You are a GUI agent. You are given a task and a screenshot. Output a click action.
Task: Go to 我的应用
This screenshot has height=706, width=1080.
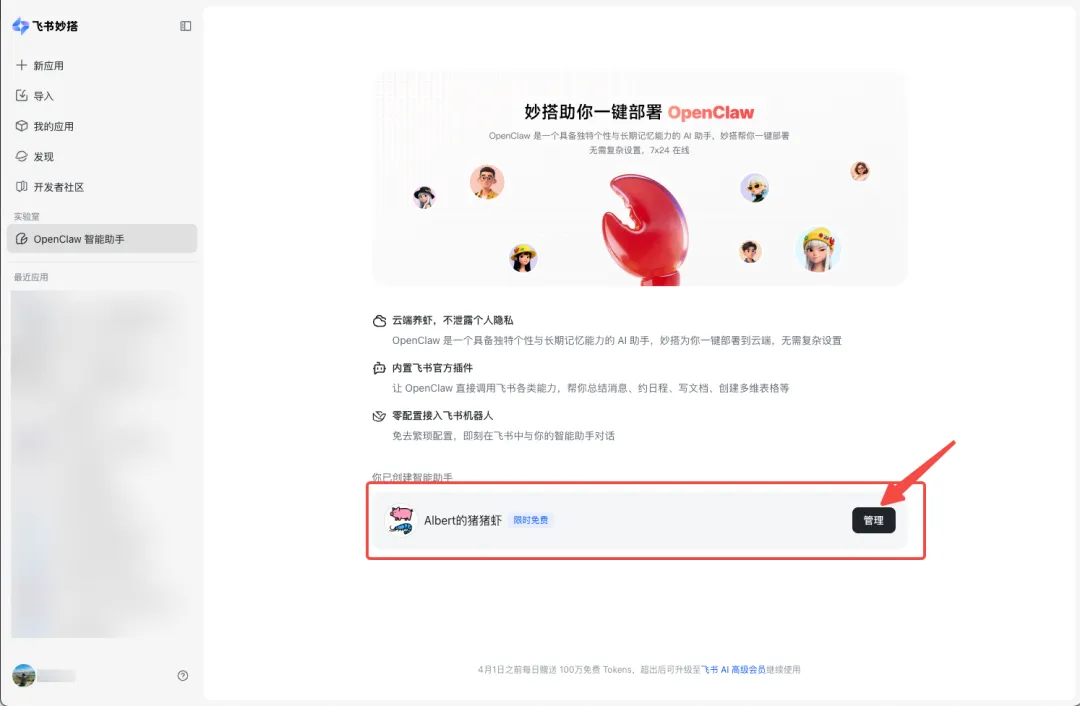click(102, 126)
